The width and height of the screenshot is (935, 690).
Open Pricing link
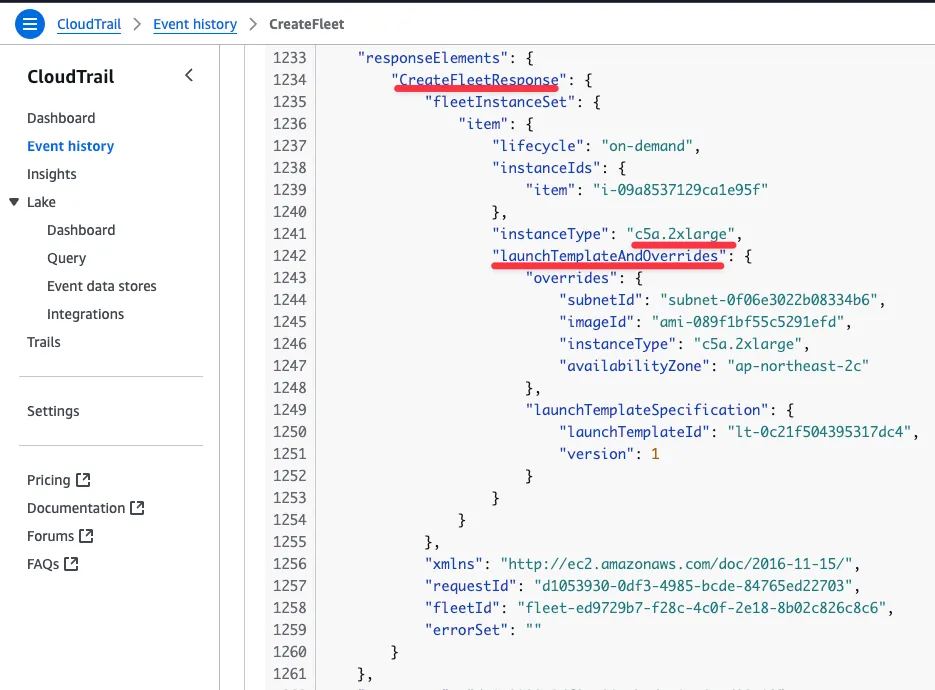coord(48,480)
